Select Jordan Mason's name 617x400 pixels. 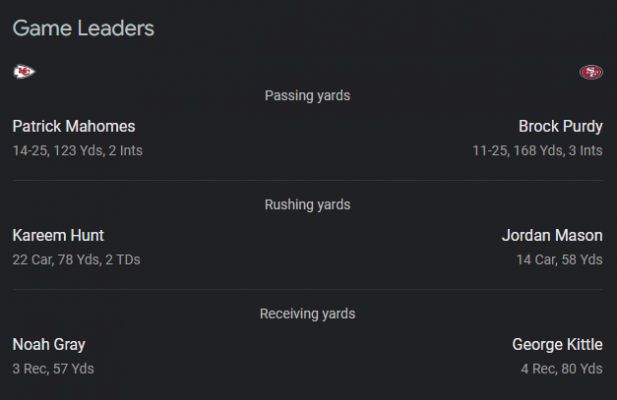(552, 236)
